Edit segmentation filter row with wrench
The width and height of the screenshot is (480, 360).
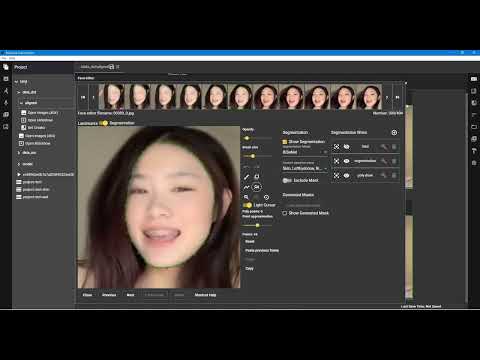click(384, 161)
